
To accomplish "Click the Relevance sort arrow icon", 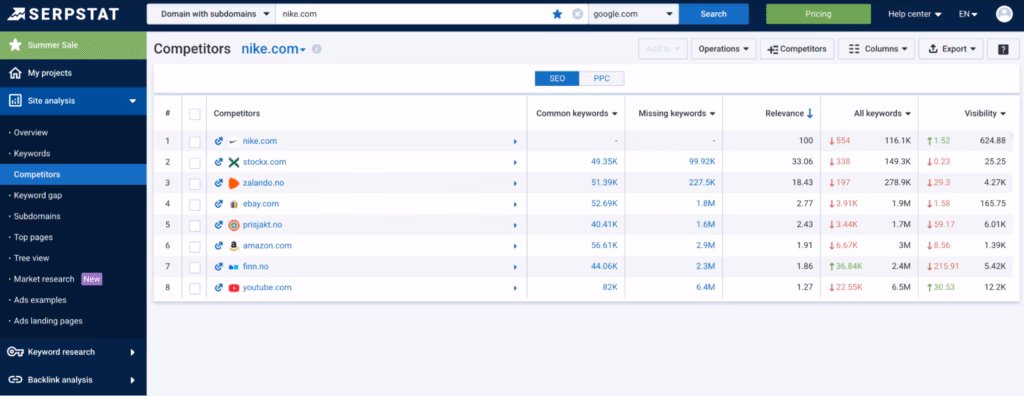I will (x=810, y=114).
